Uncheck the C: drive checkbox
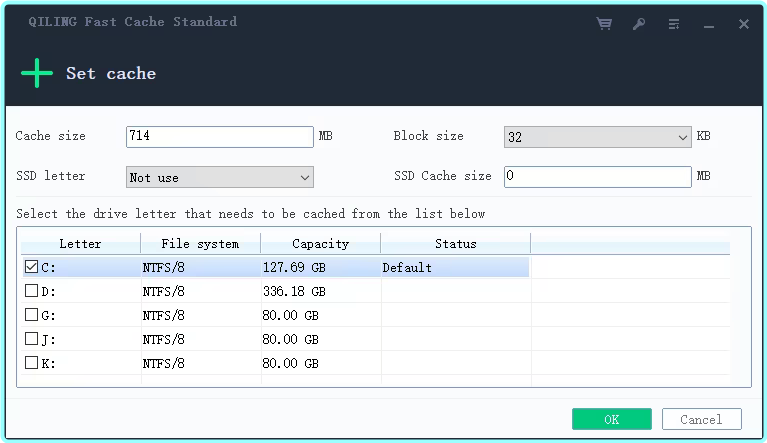The image size is (767, 443). [x=31, y=266]
